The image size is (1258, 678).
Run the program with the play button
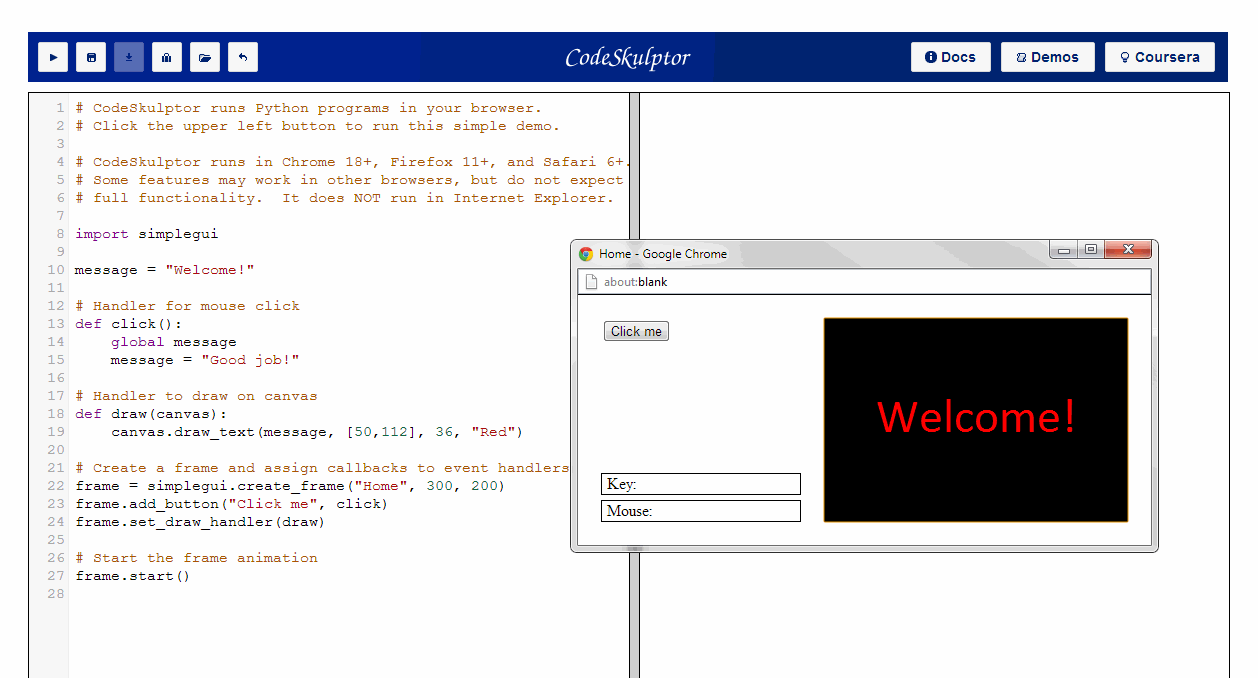[53, 57]
